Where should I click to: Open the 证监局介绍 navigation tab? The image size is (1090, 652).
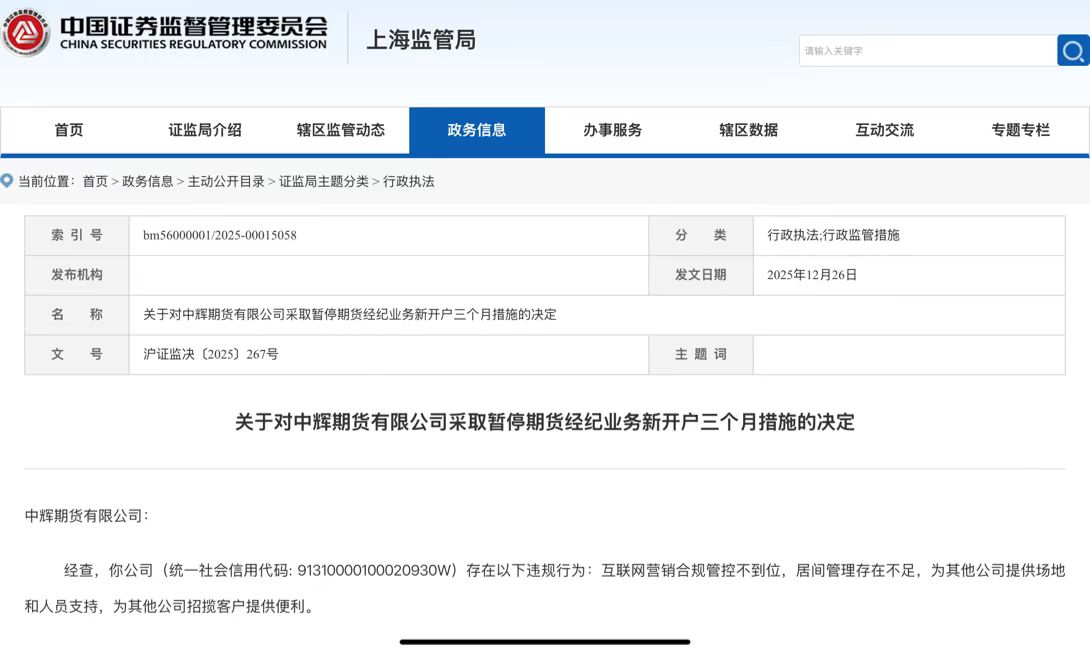click(x=205, y=130)
